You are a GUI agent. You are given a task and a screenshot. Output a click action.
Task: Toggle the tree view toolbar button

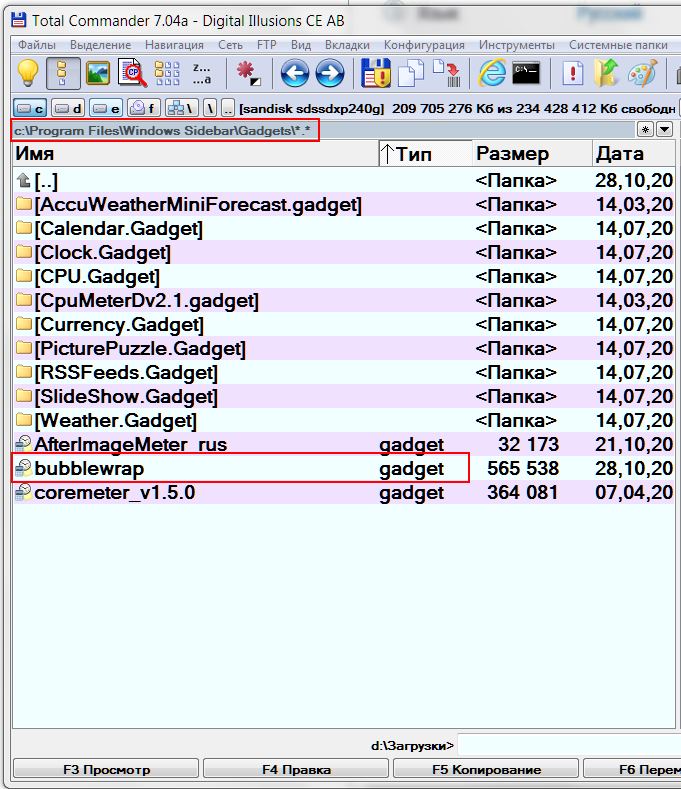click(63, 73)
